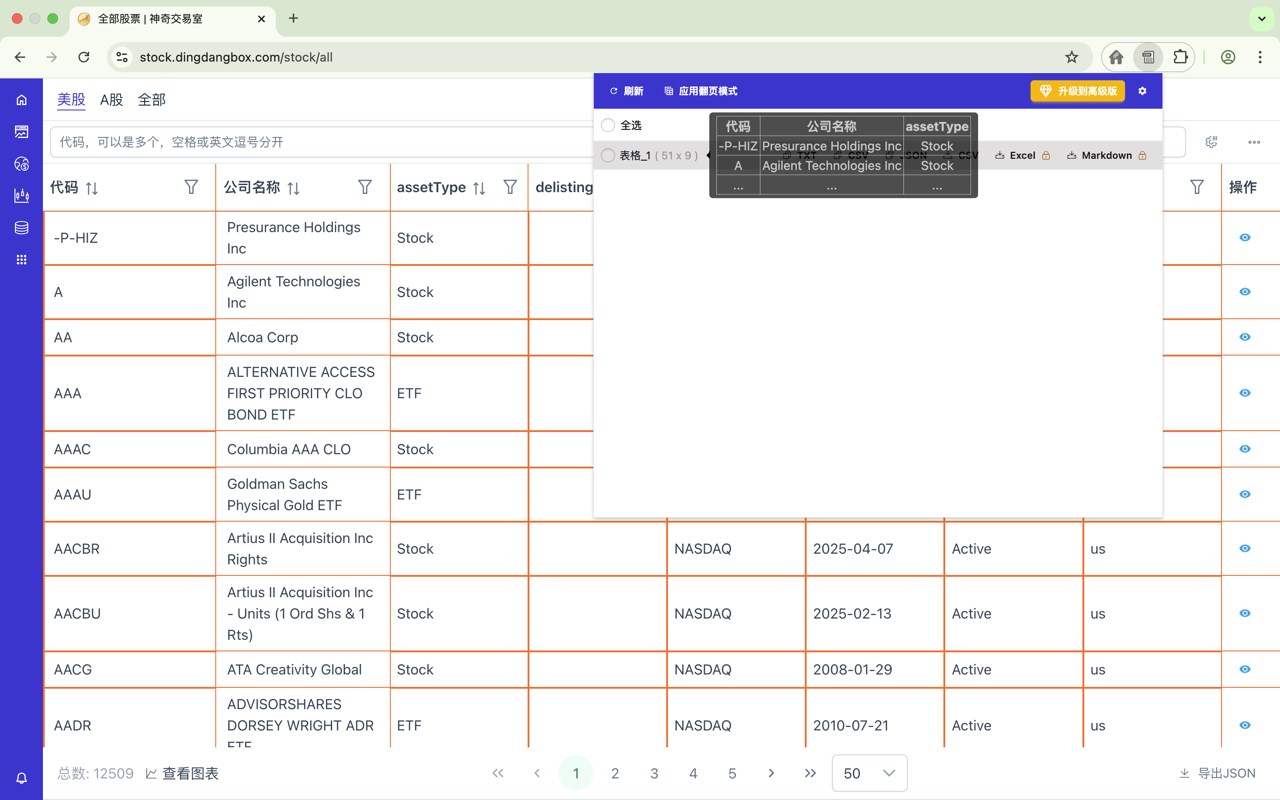The image size is (1280, 800).
Task: Select the 全部股票 browser tab
Action: (172, 19)
